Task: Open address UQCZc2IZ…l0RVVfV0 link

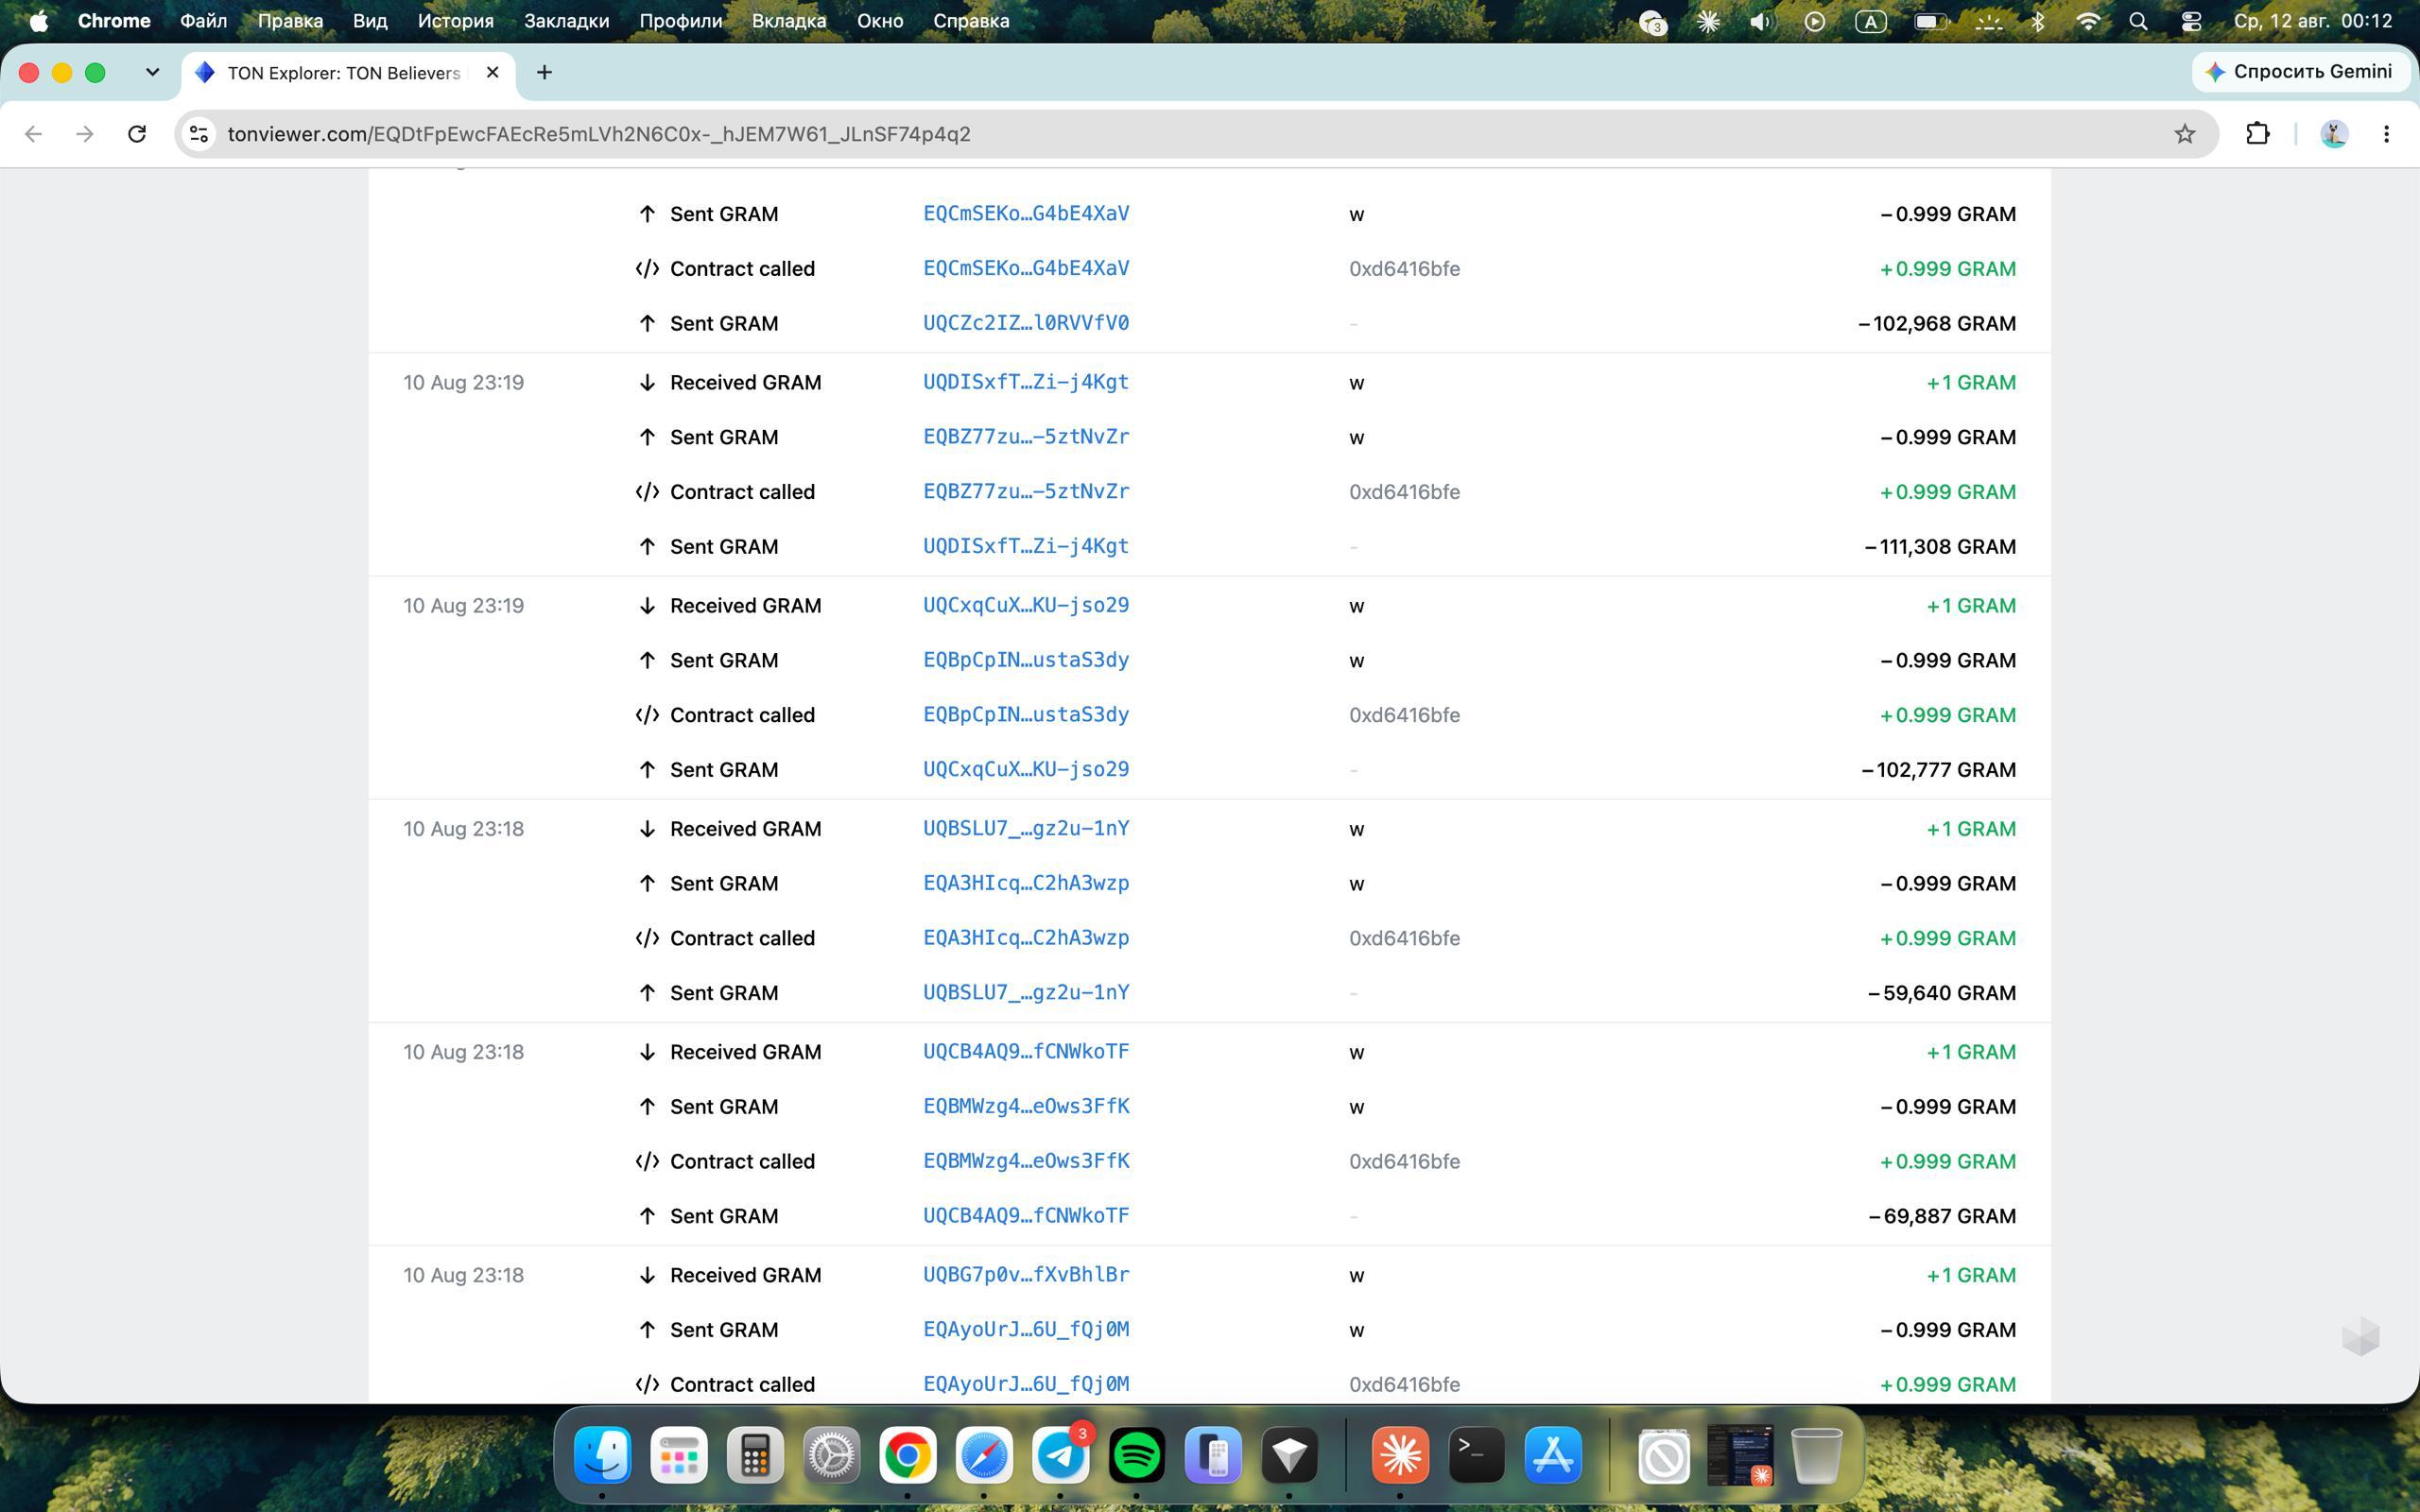Action: click(x=1026, y=323)
